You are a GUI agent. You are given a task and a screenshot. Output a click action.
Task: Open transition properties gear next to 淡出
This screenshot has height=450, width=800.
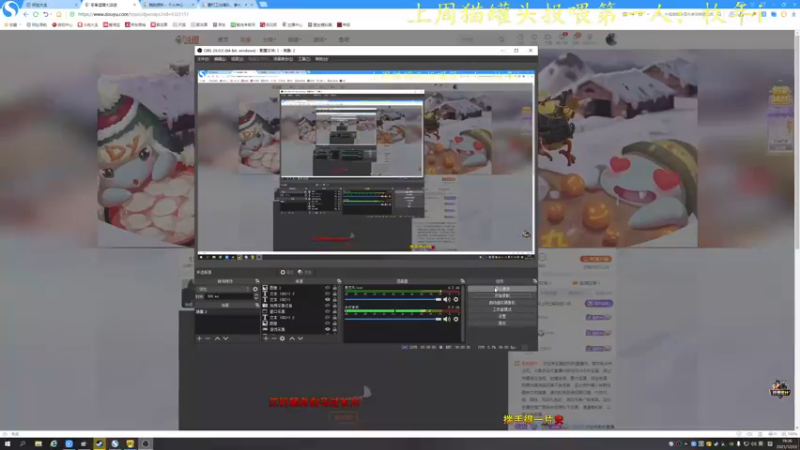click(255, 289)
